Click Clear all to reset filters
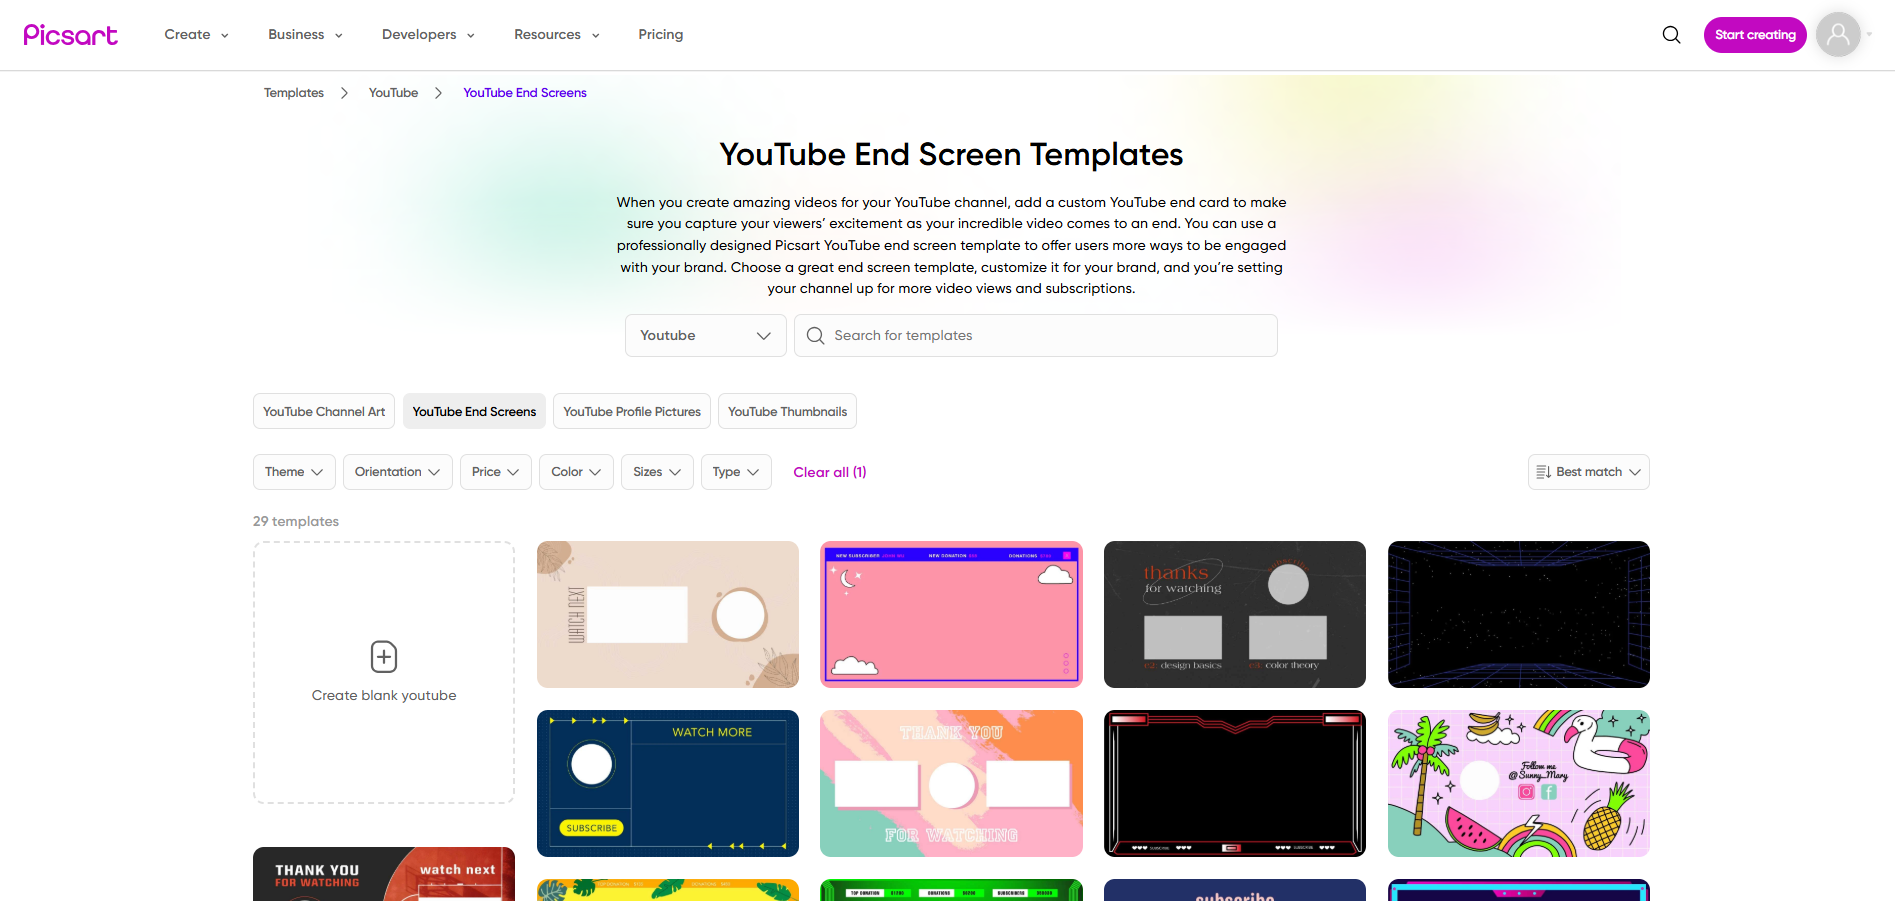This screenshot has height=901, width=1895. point(829,471)
